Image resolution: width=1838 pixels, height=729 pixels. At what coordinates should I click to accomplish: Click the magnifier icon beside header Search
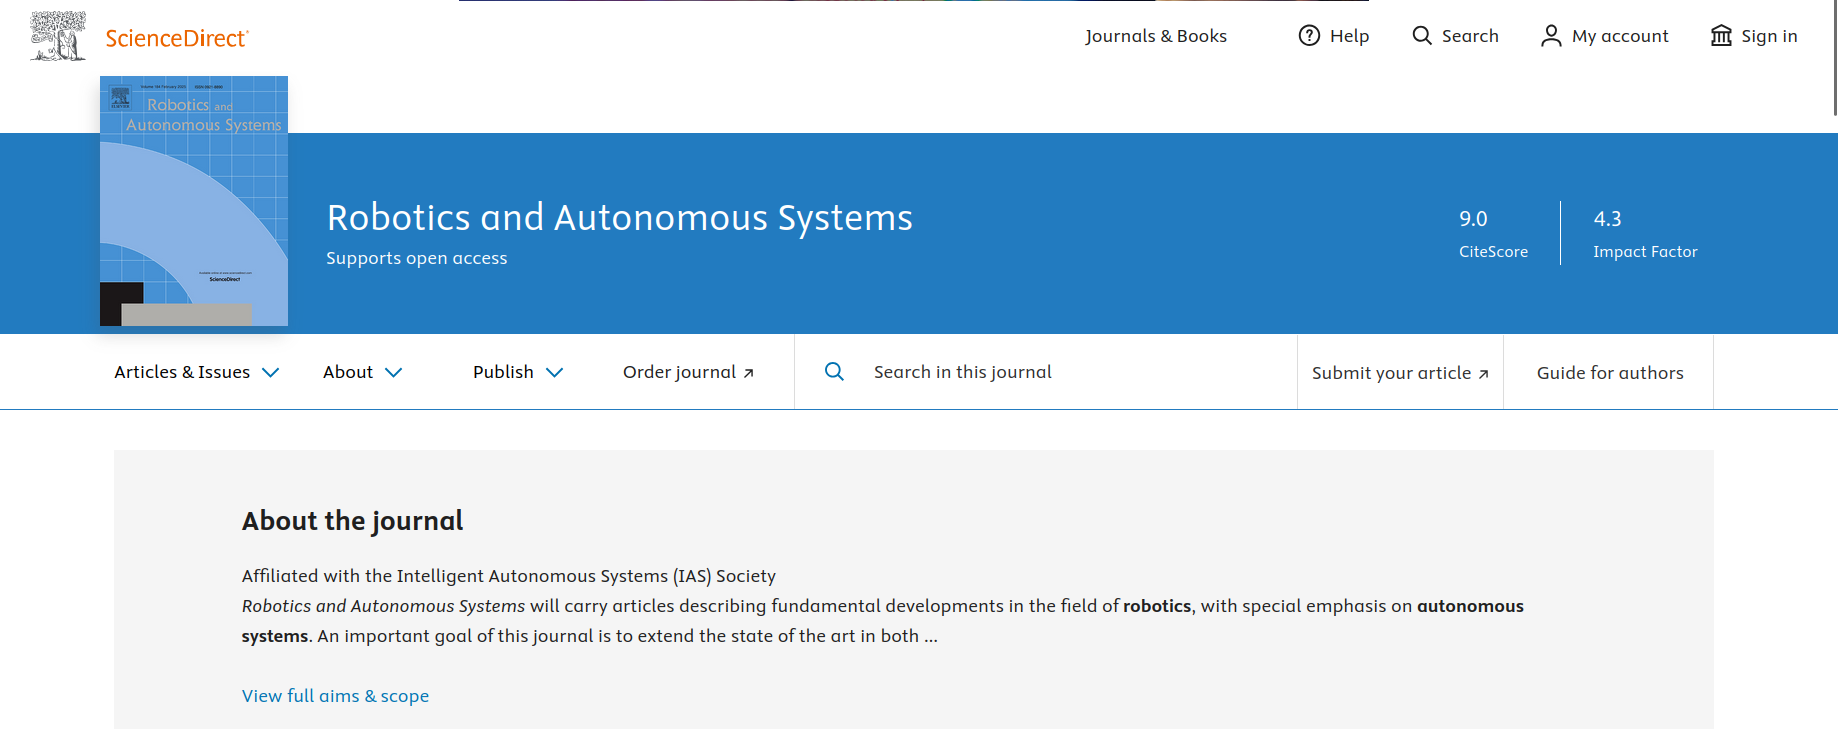point(1421,36)
